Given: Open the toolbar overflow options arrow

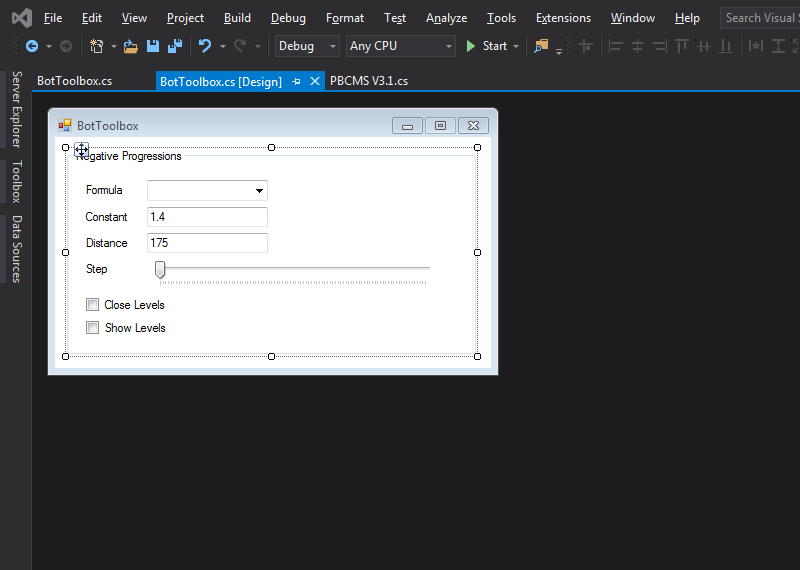Looking at the screenshot, I should 559,51.
